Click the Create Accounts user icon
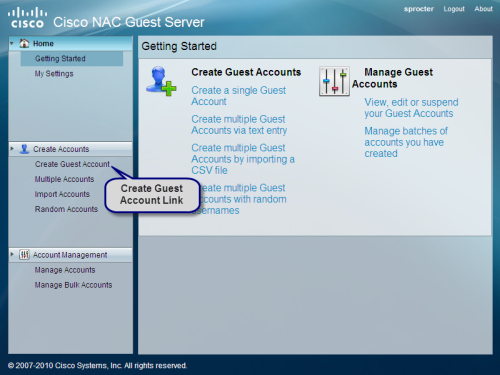The height and width of the screenshot is (375, 500). click(24, 149)
